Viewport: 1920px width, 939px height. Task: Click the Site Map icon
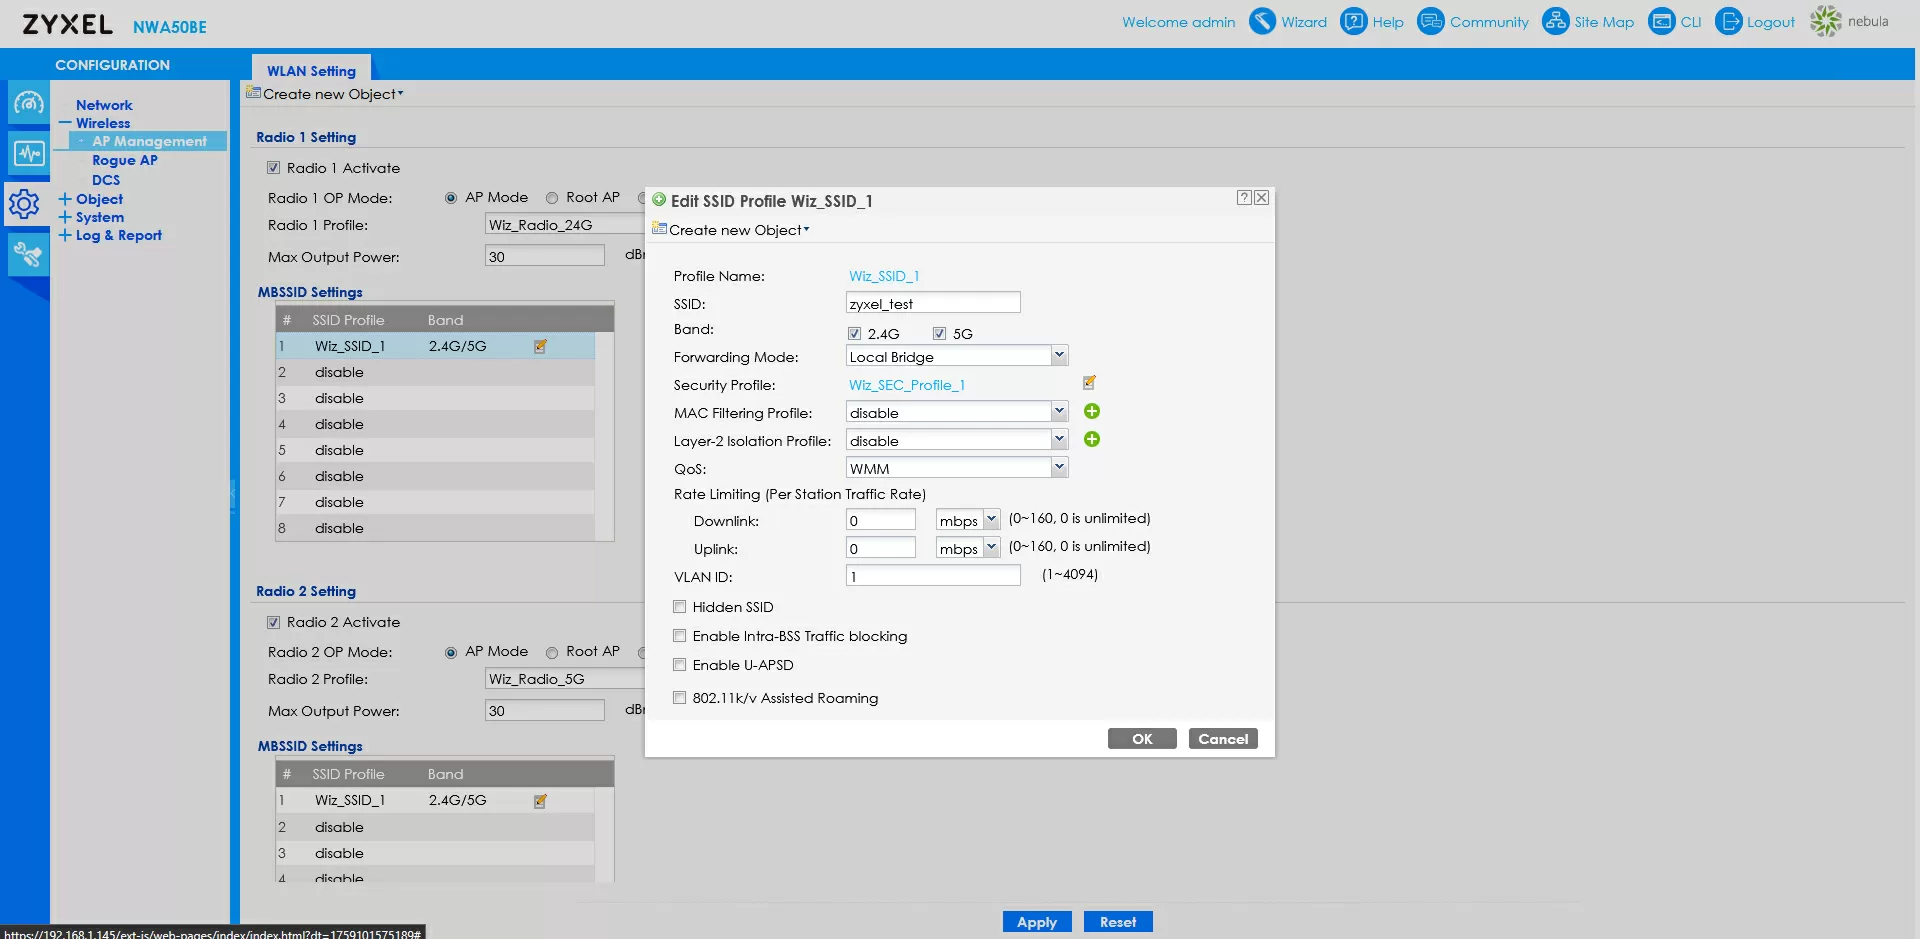click(1555, 21)
